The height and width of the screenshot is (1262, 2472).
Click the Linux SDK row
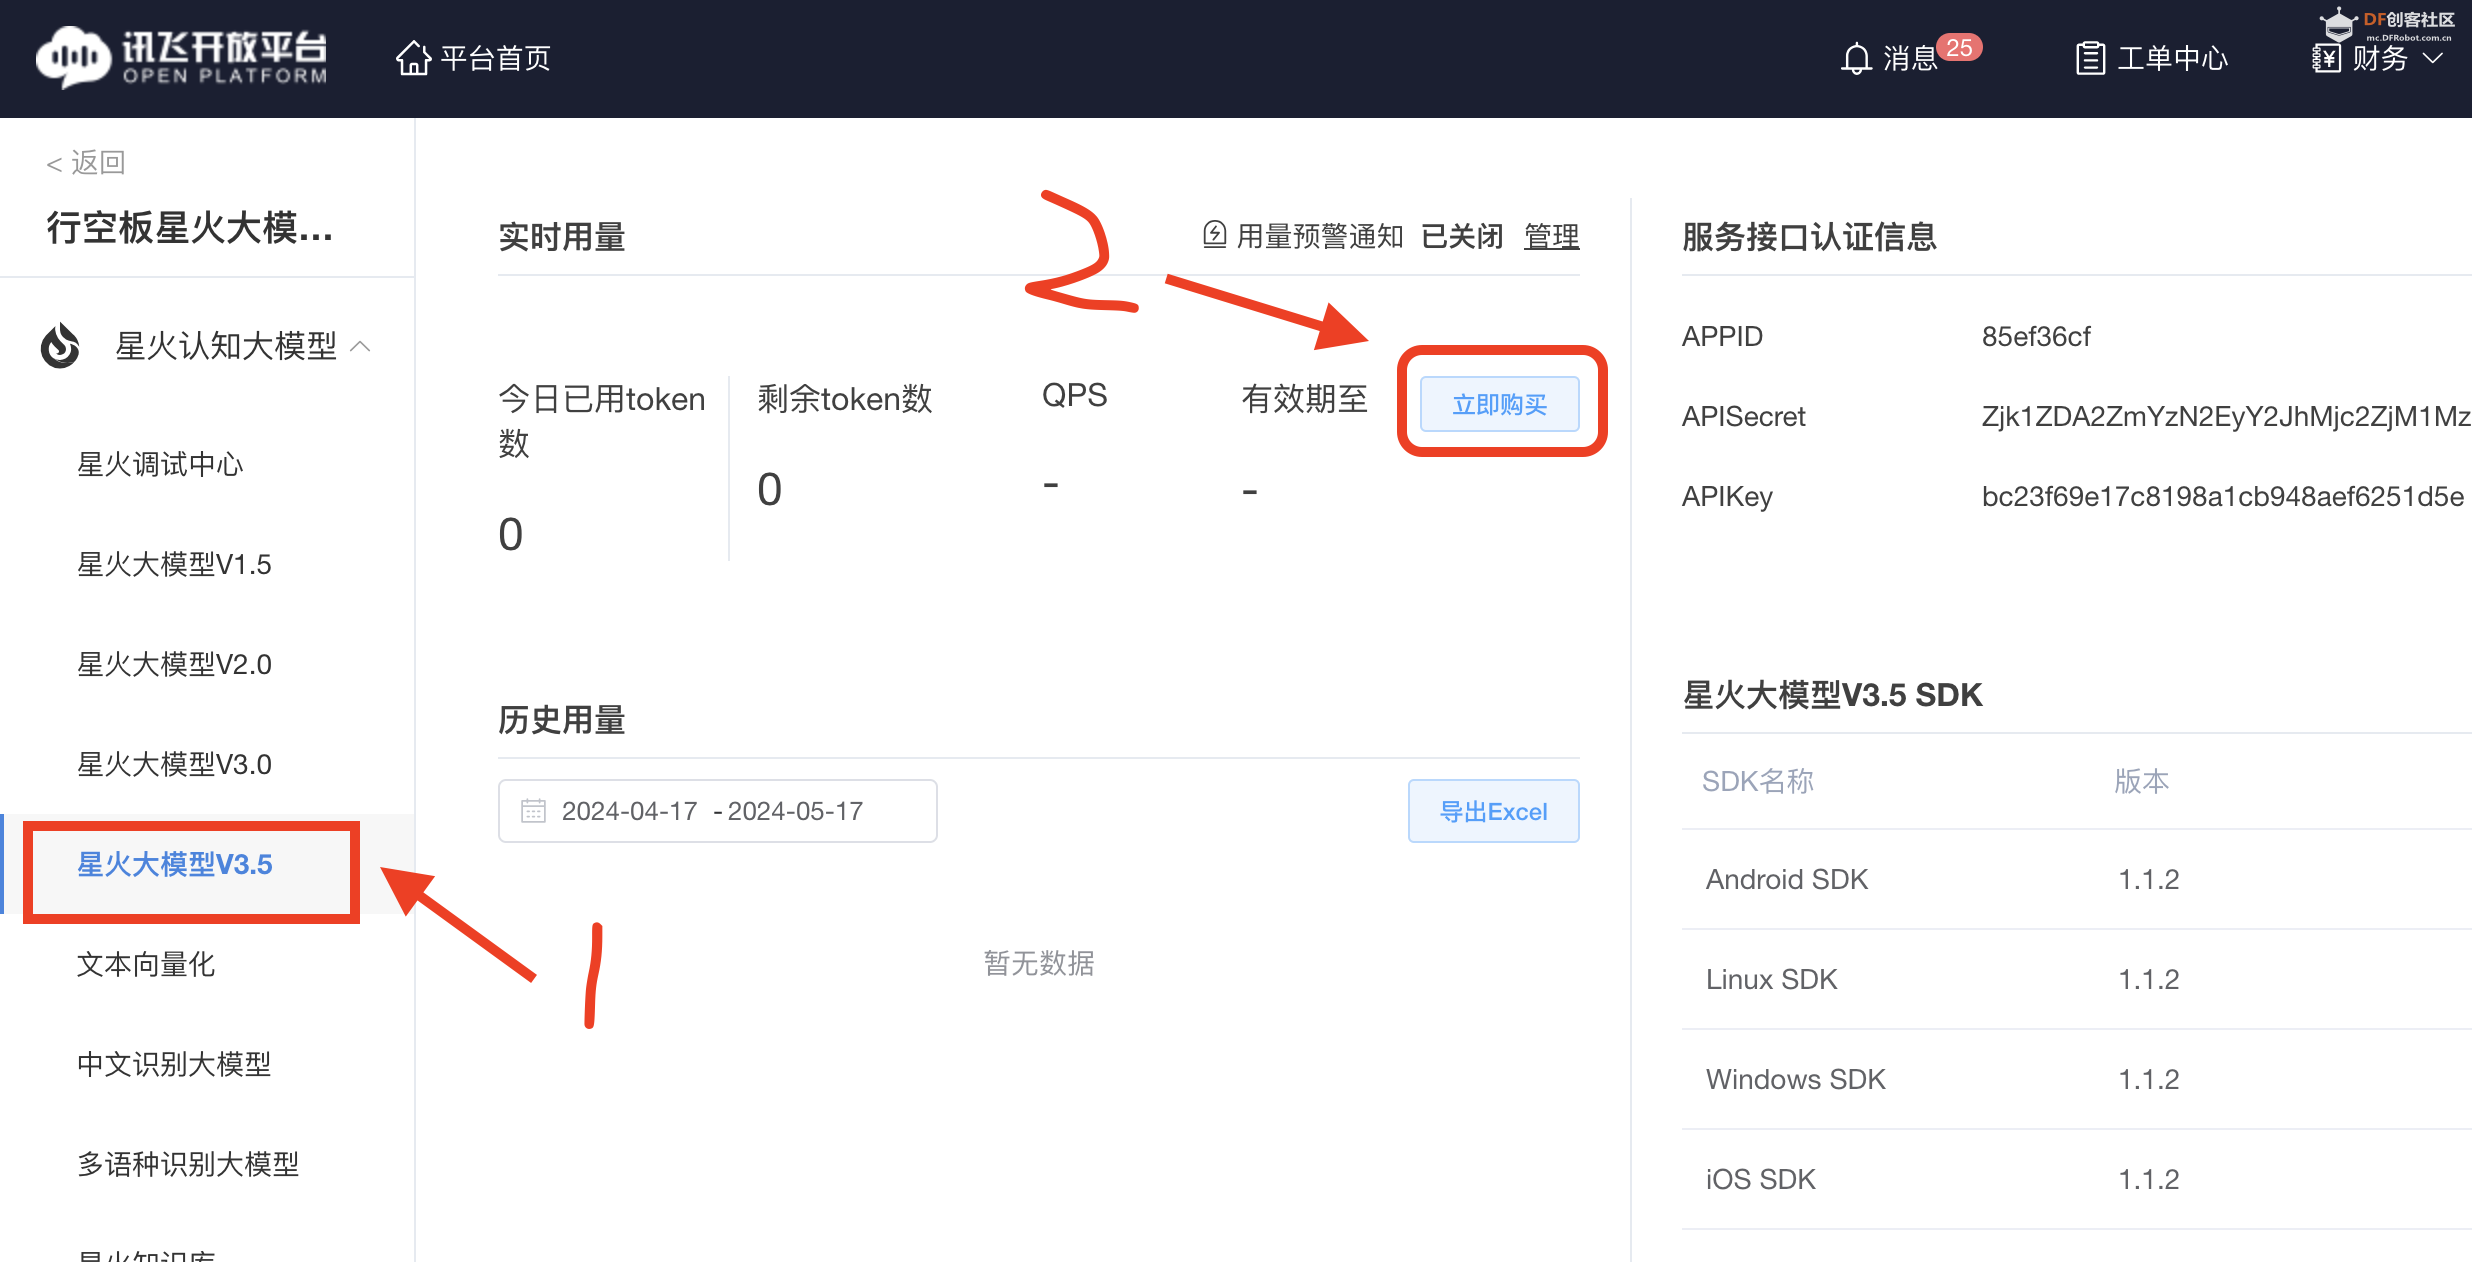tap(2077, 979)
